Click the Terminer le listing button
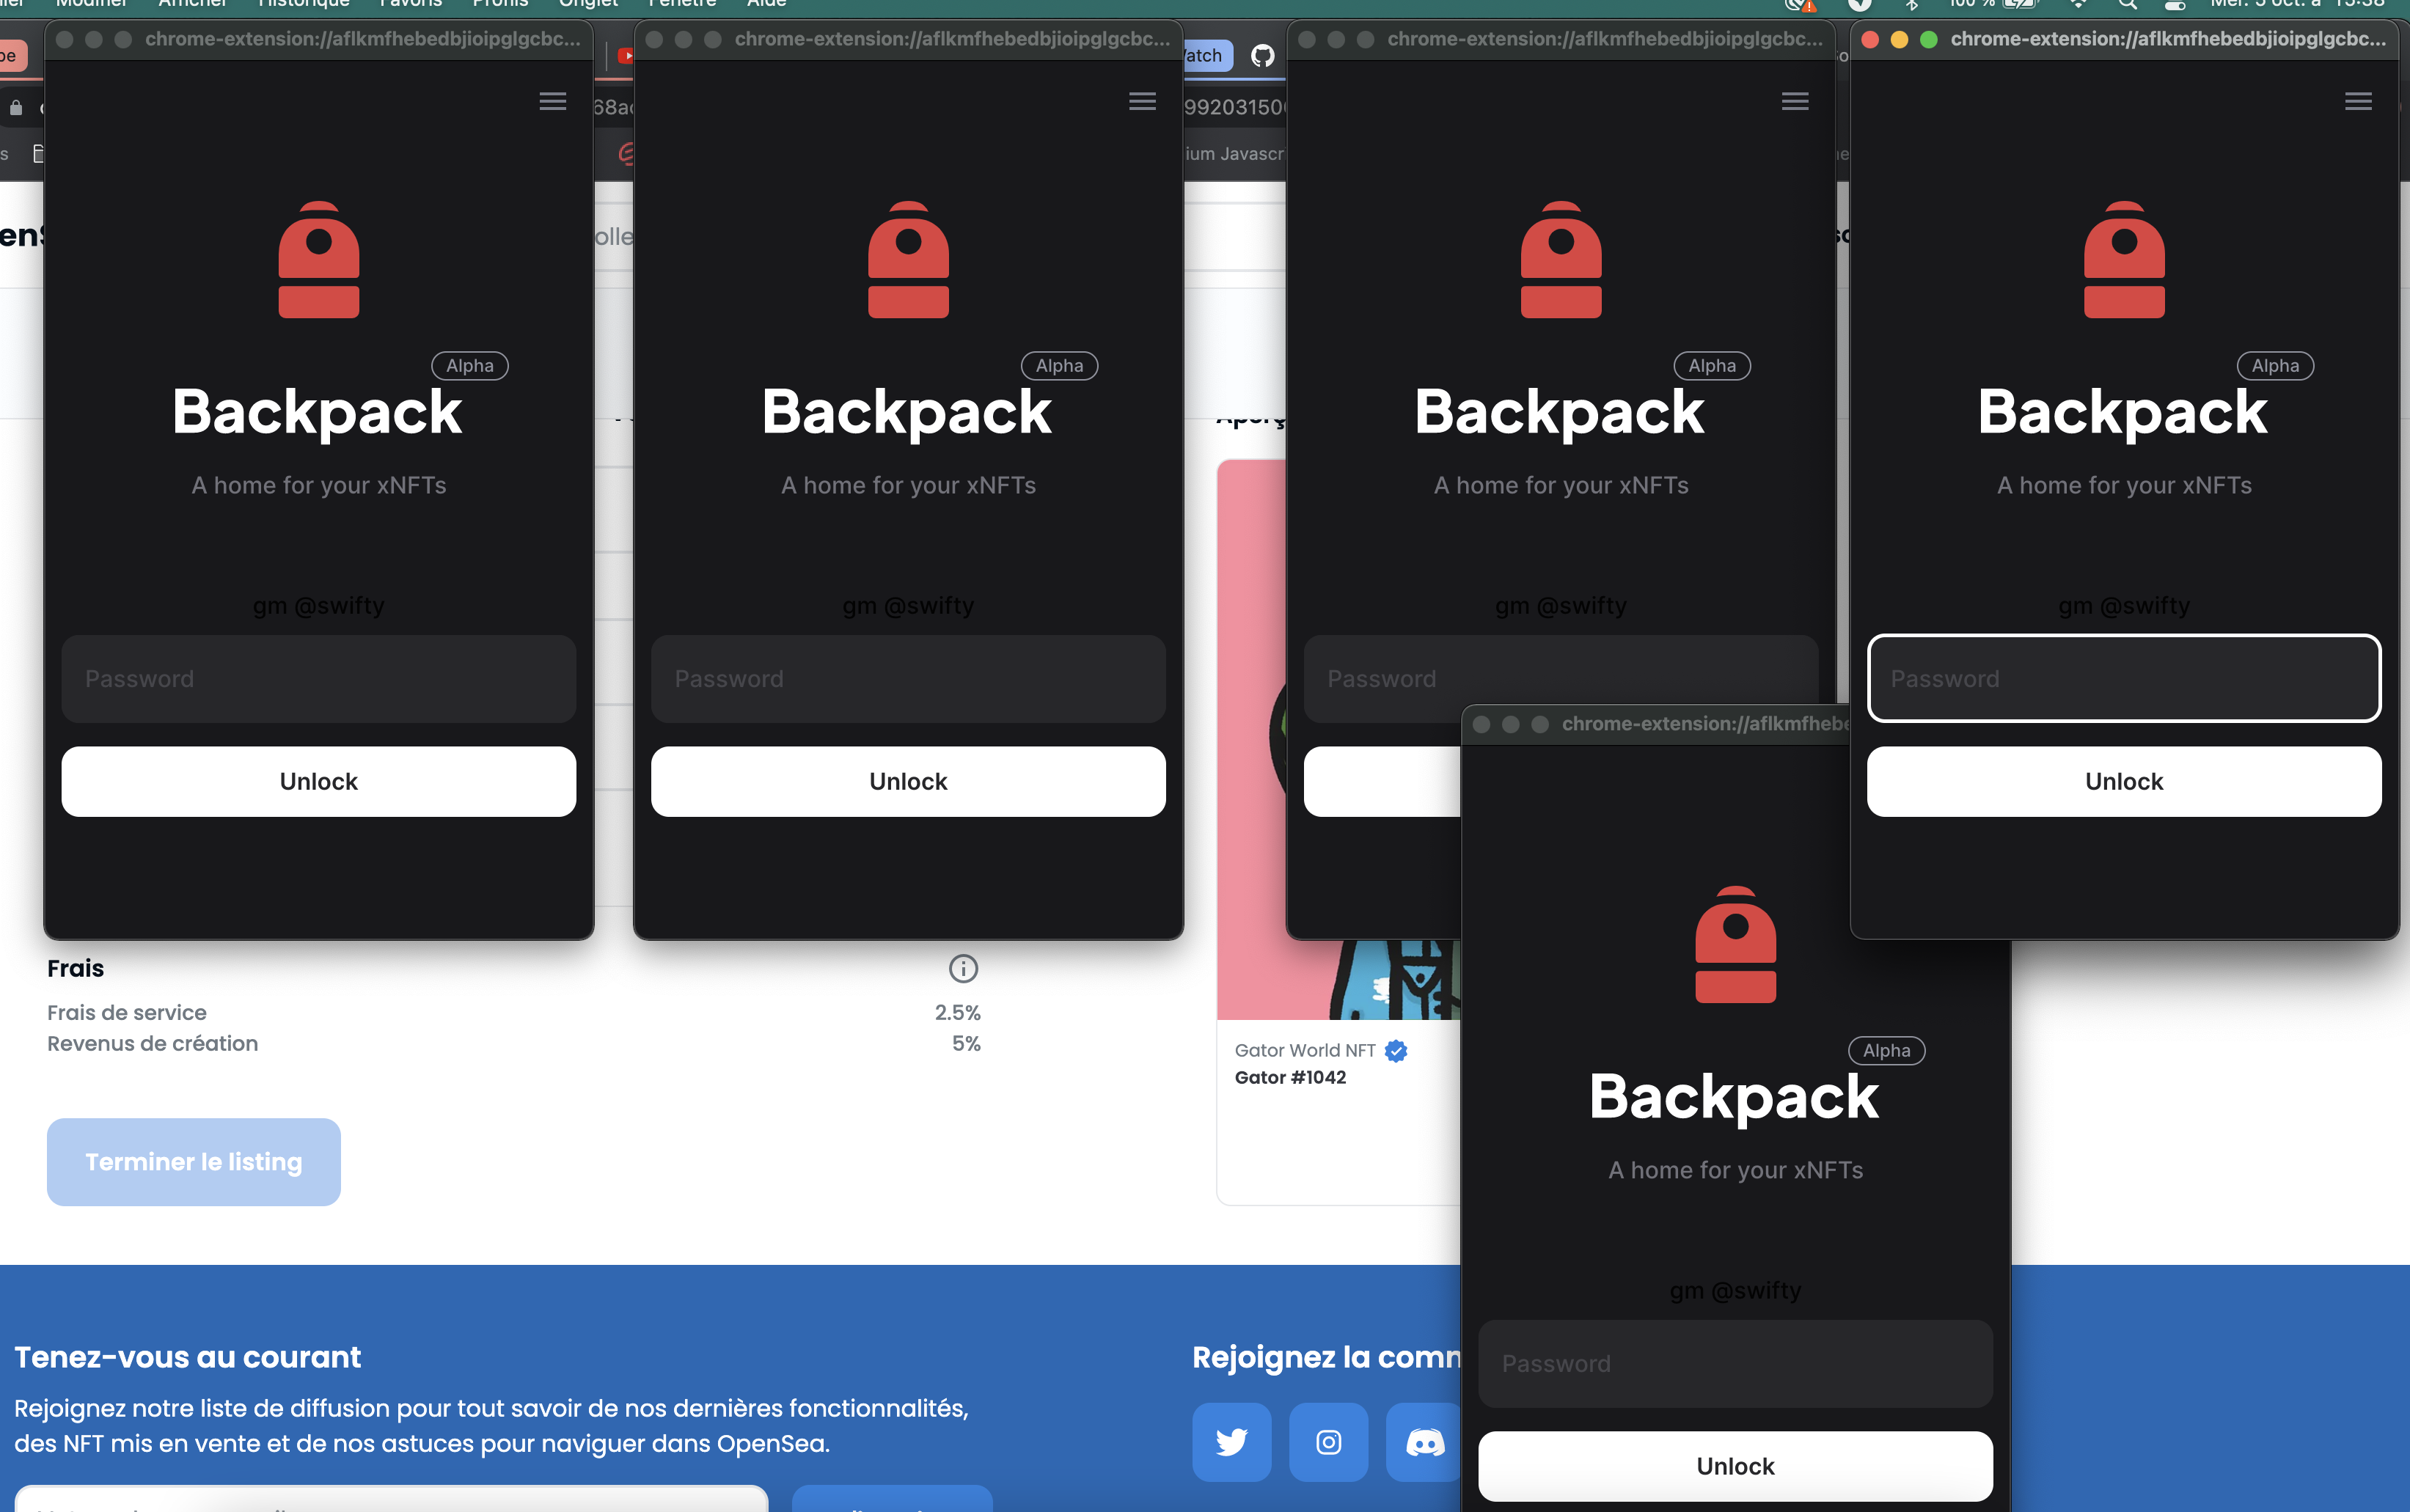This screenshot has width=2410, height=1512. click(x=193, y=1161)
